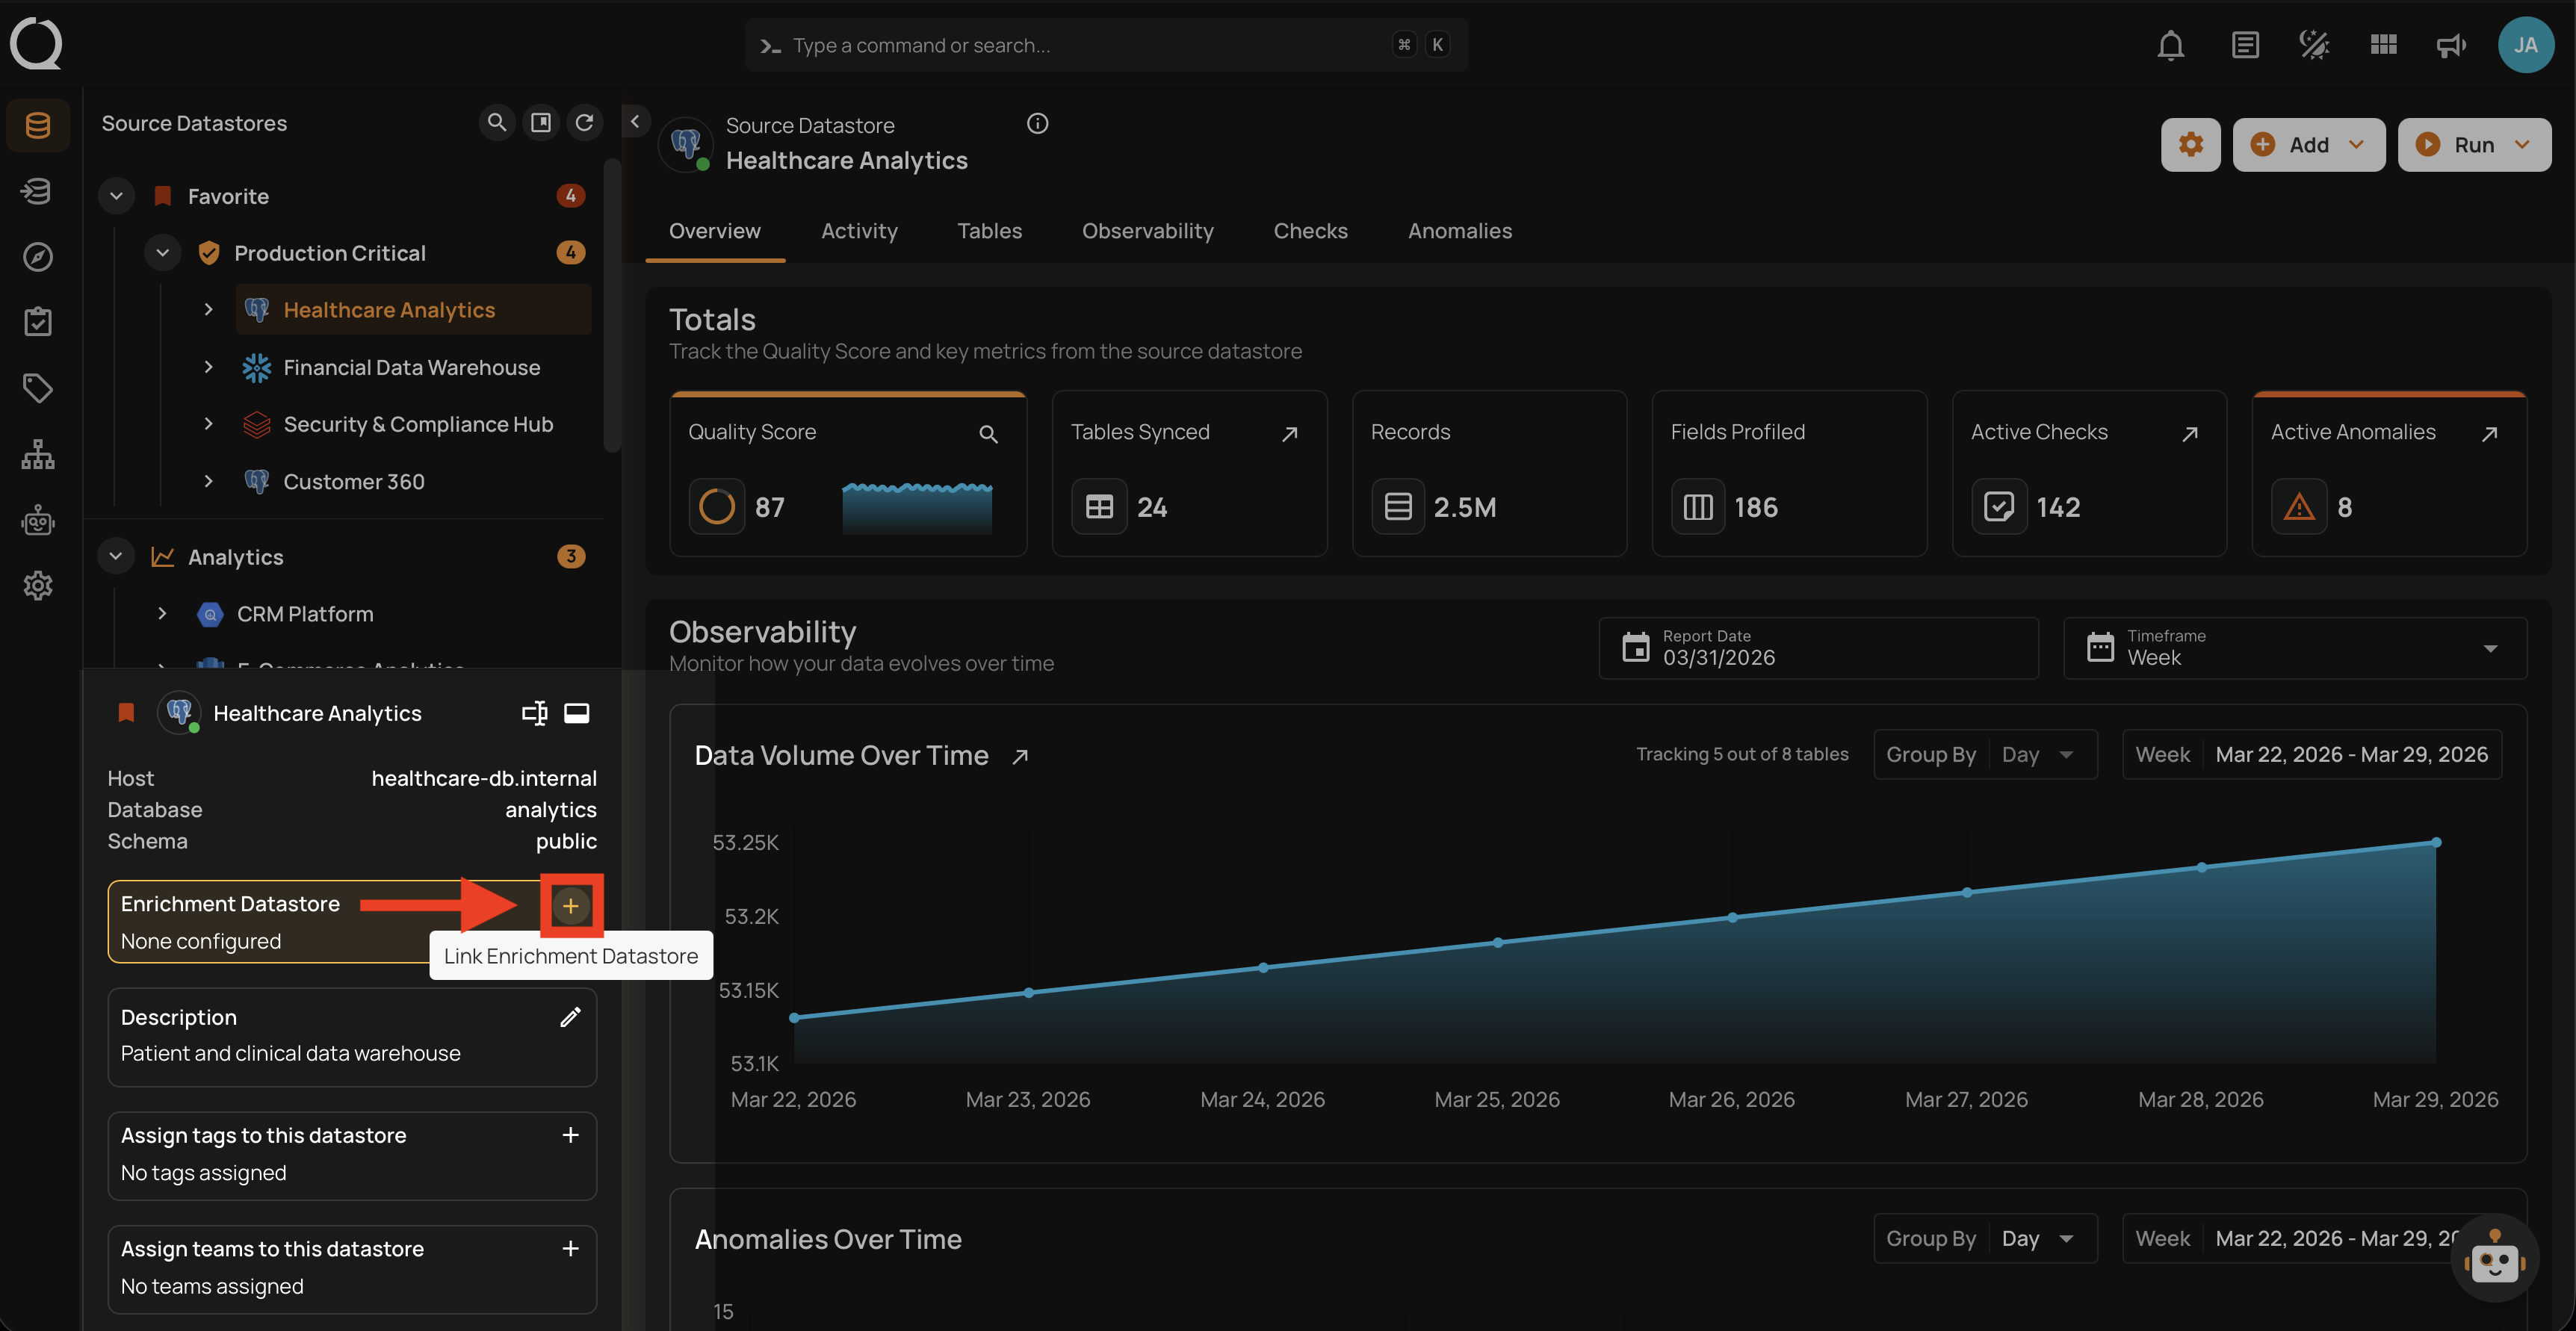
Task: Expand the Healthcare Analytics tree node
Action: 208,310
